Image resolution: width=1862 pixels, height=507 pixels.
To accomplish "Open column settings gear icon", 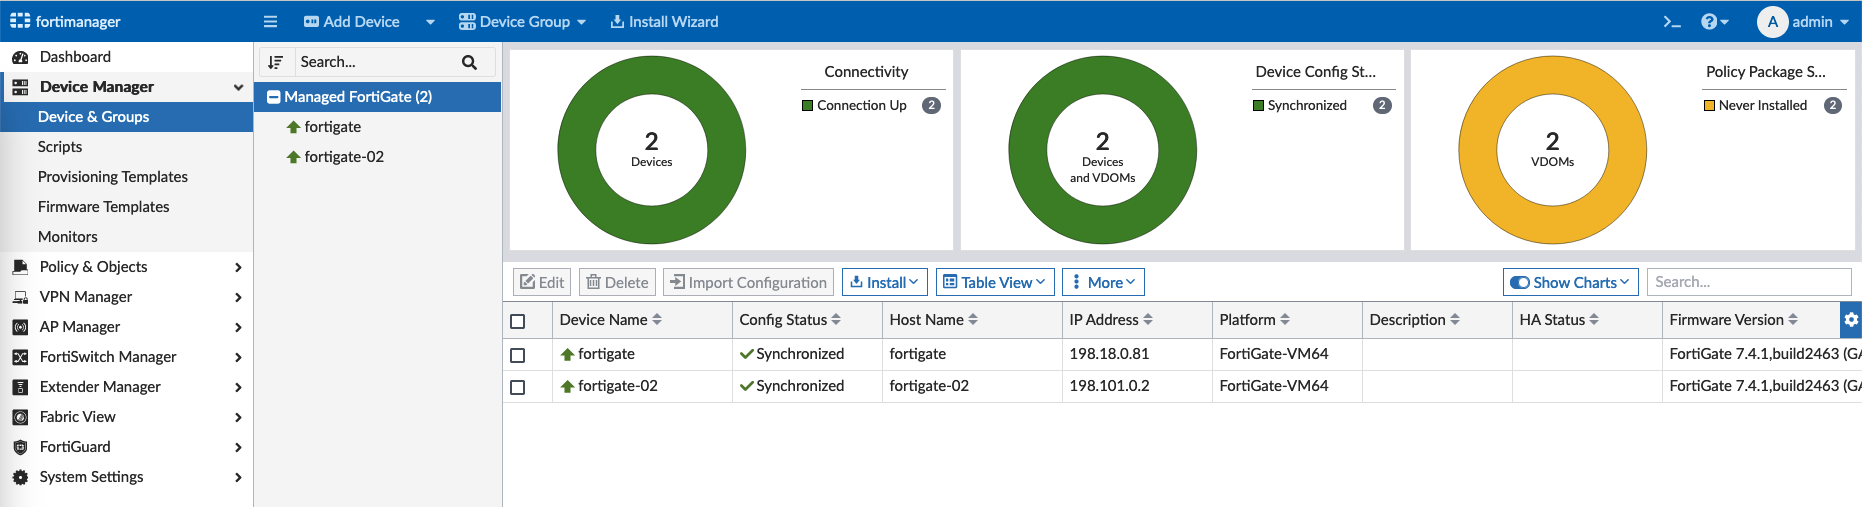I will click(1850, 320).
